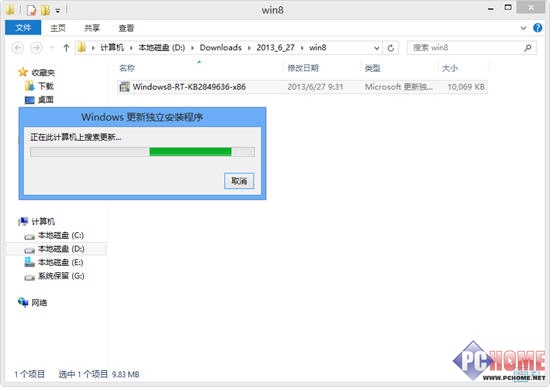Image resolution: width=550 pixels, height=387 pixels.
Task: Click the Back navigation arrow
Action: tap(18, 47)
